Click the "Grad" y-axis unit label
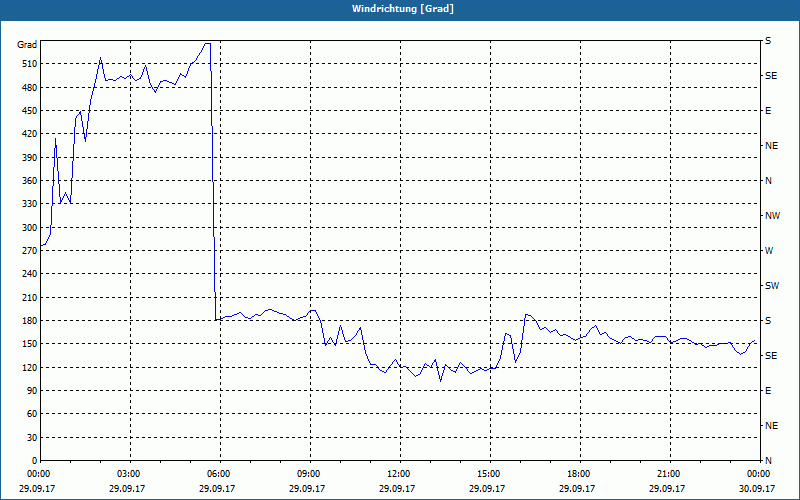Viewport: 800px width, 500px height. point(27,45)
